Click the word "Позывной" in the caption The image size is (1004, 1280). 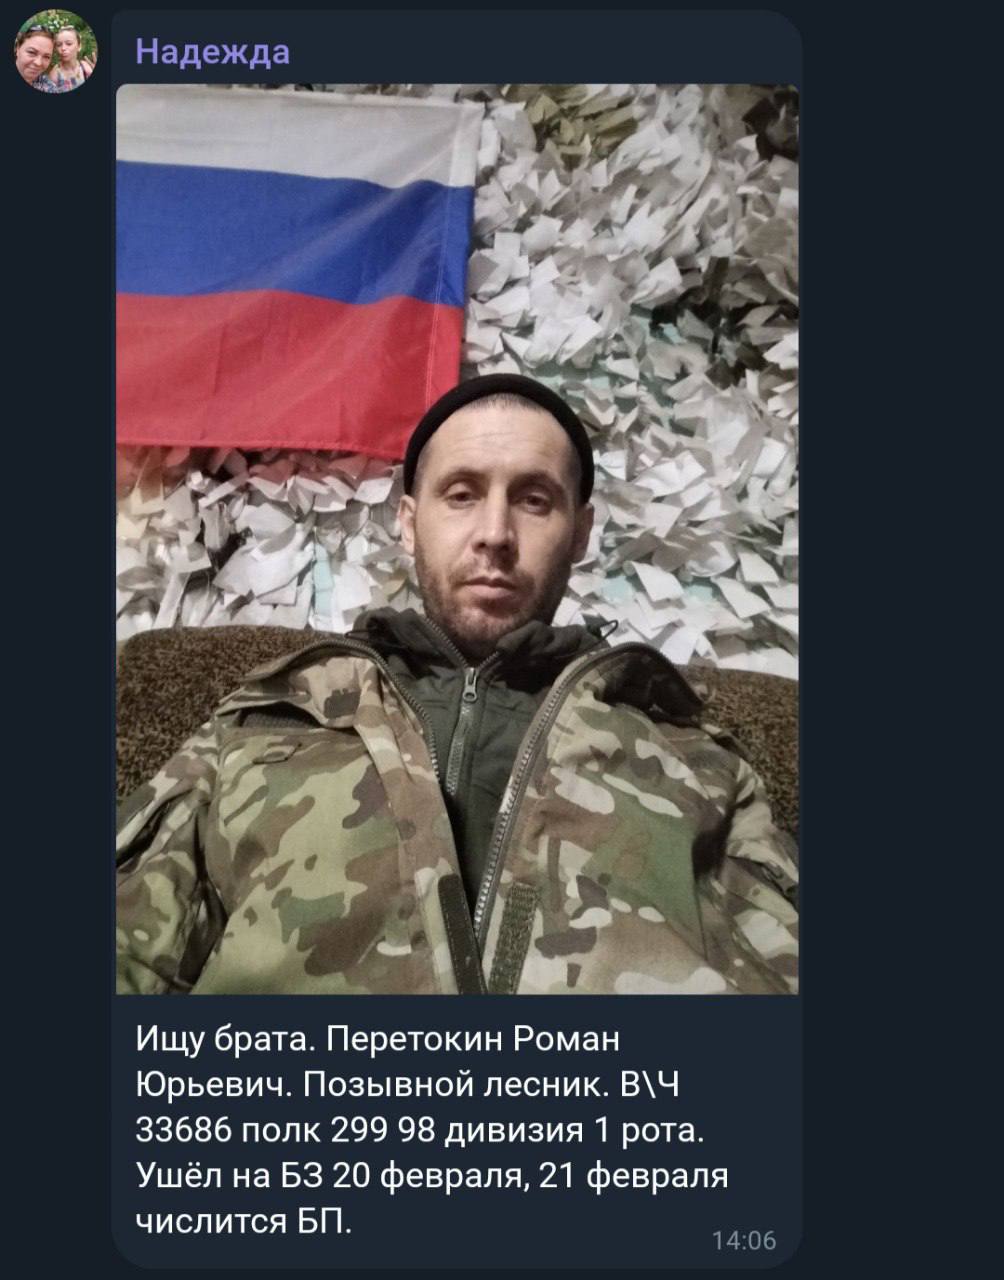[x=387, y=1086]
